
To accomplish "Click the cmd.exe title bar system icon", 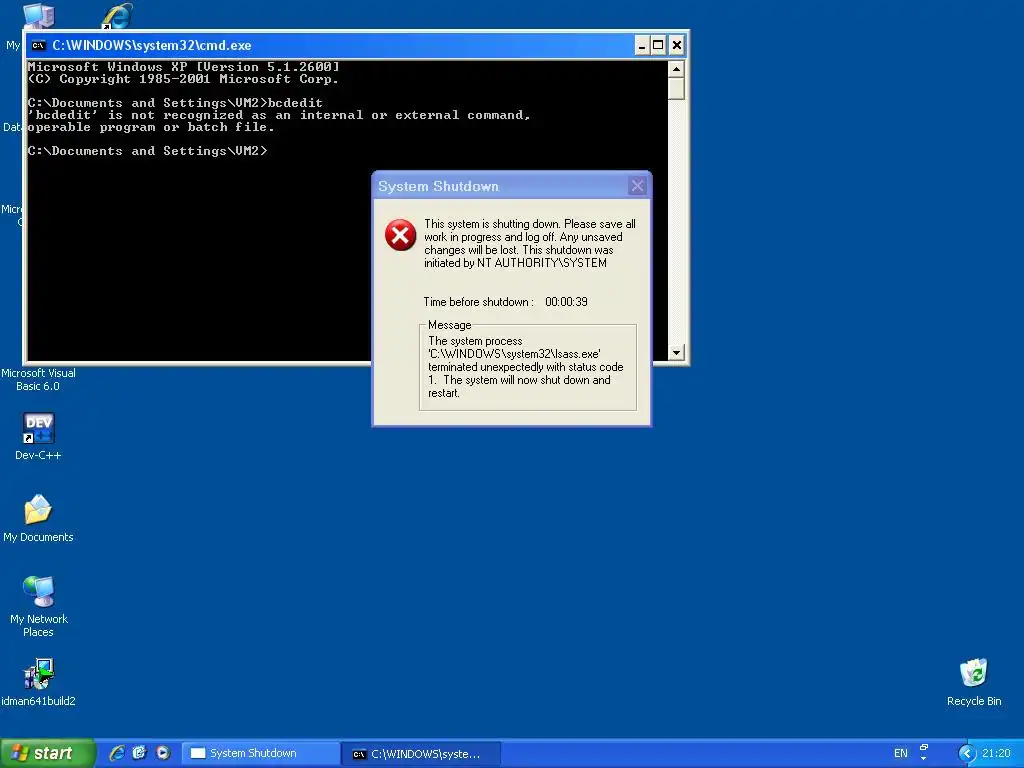I will (39, 45).
